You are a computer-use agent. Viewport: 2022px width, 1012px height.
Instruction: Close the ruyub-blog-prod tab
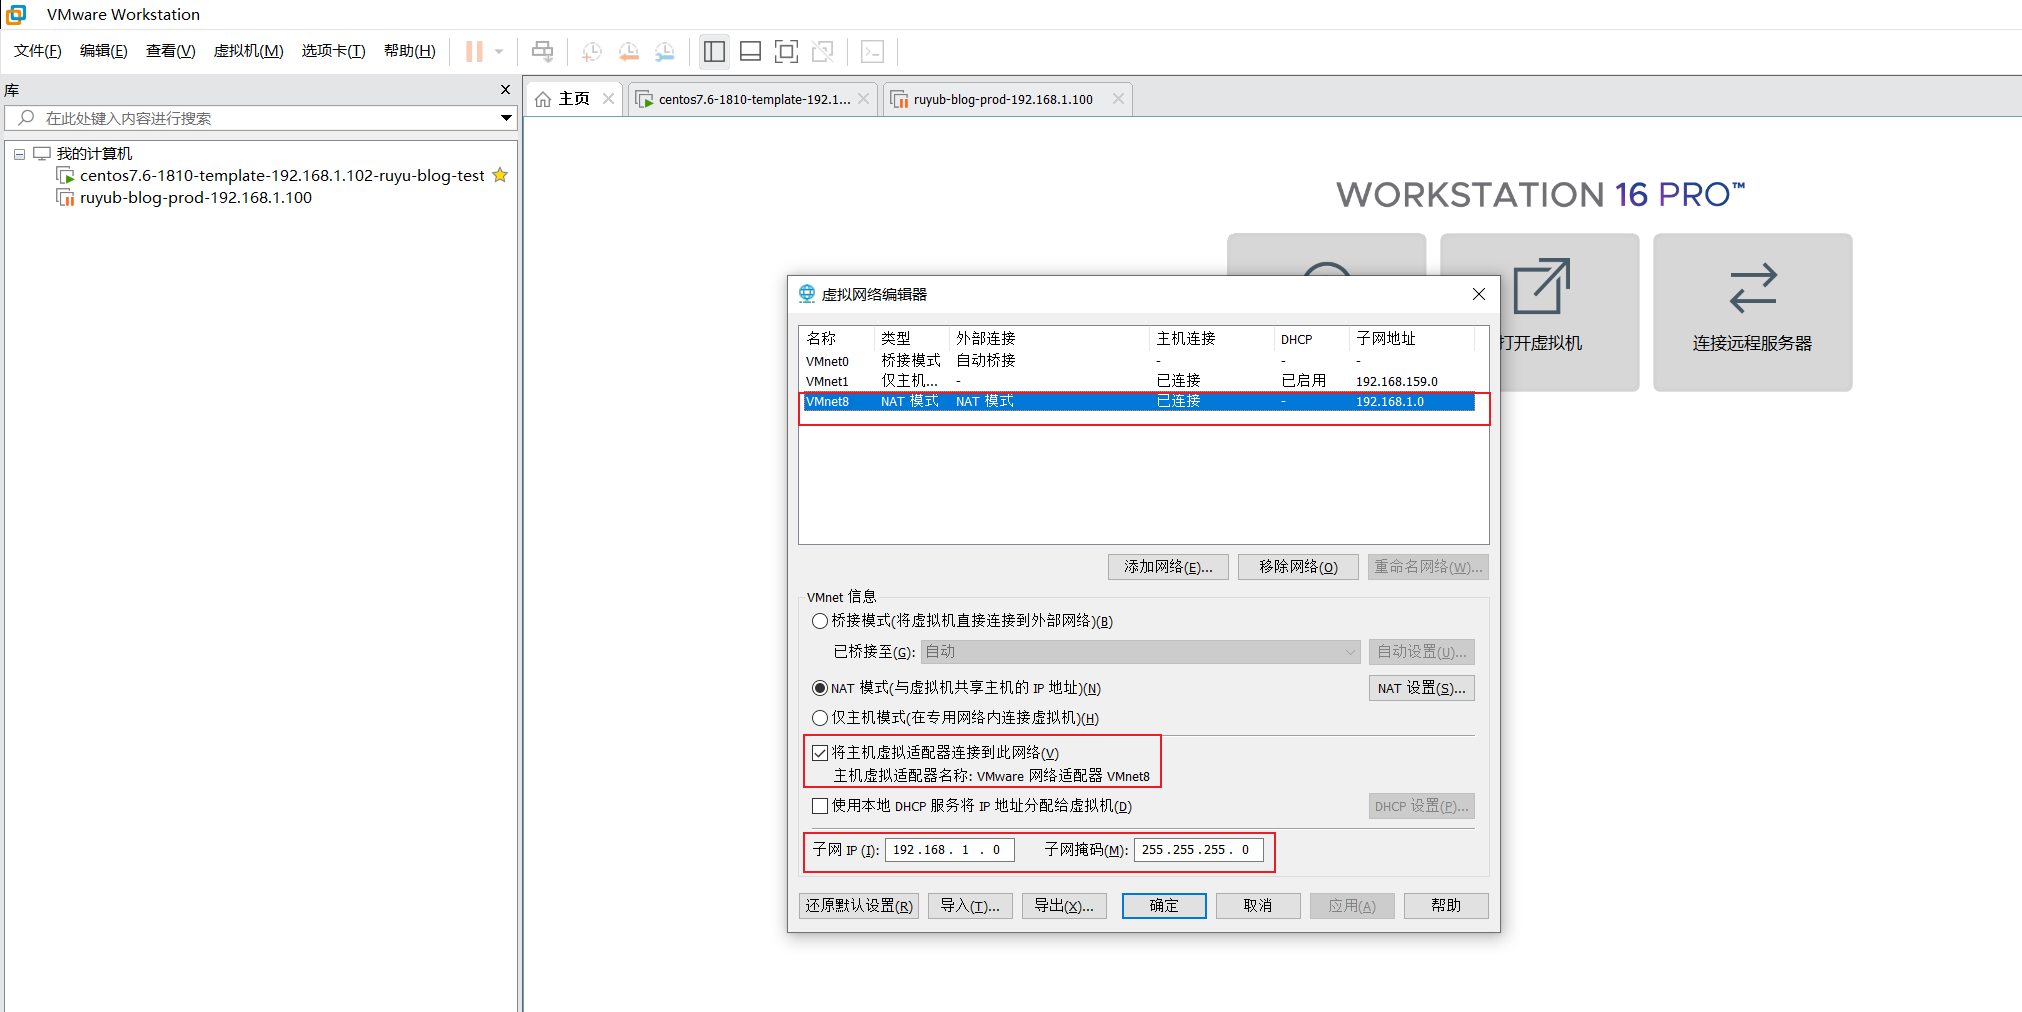1118,98
